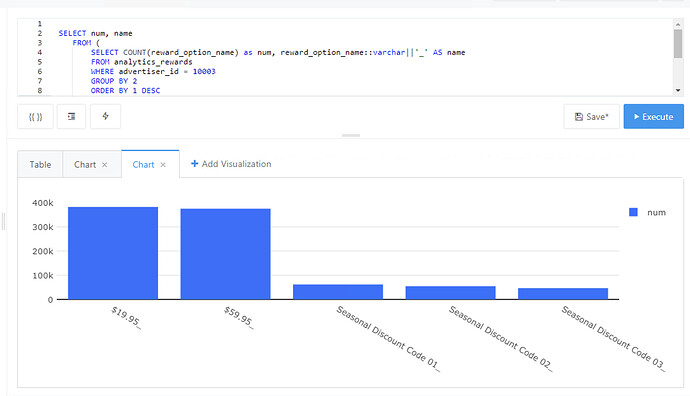690x396 pixels.
Task: Click the Seasonal Discount Code 03_ bar
Action: point(563,293)
